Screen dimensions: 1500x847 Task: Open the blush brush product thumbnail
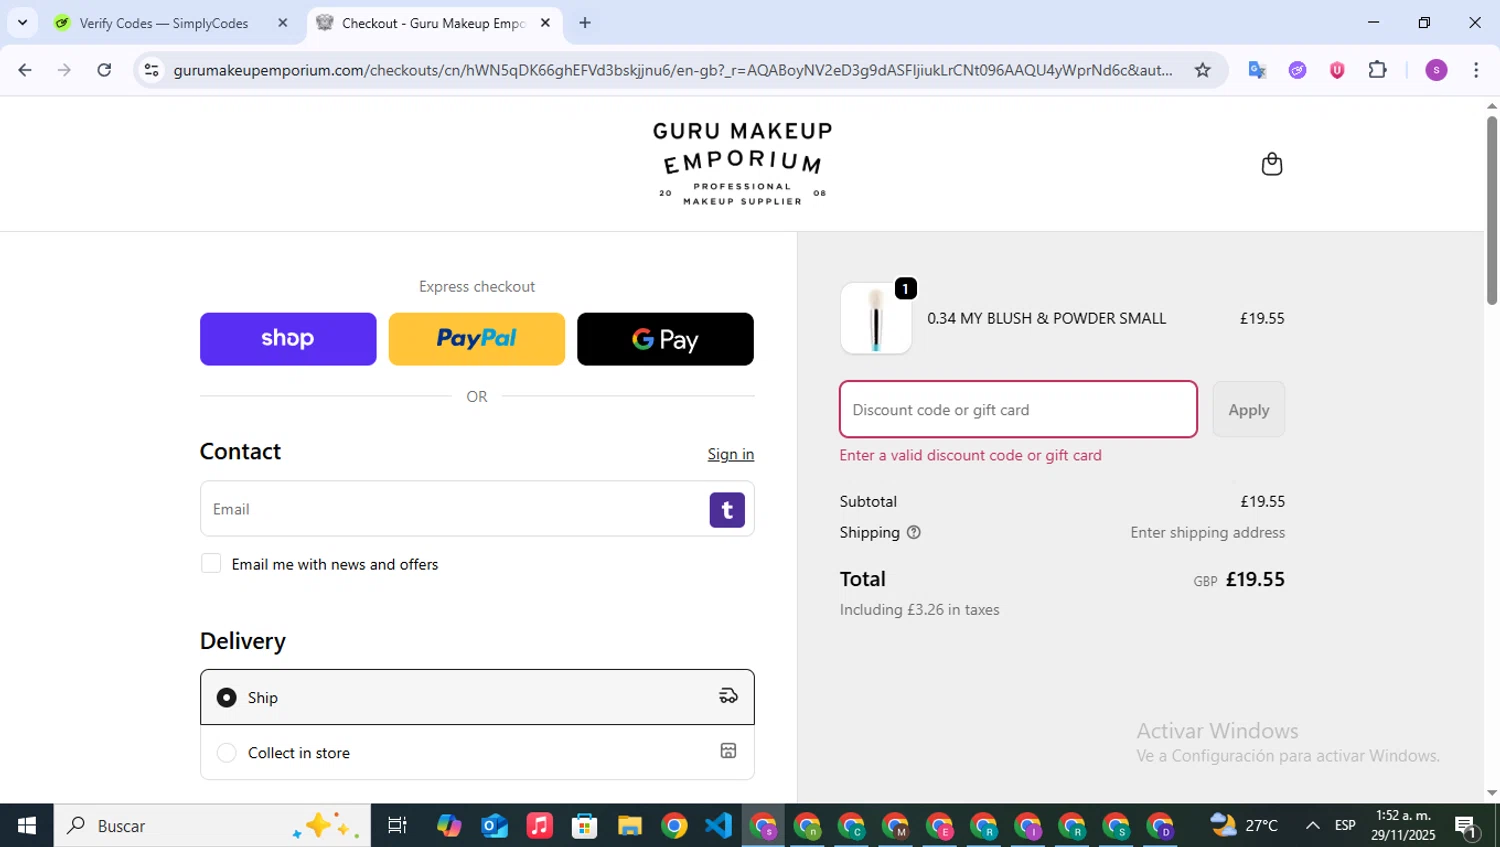876,318
